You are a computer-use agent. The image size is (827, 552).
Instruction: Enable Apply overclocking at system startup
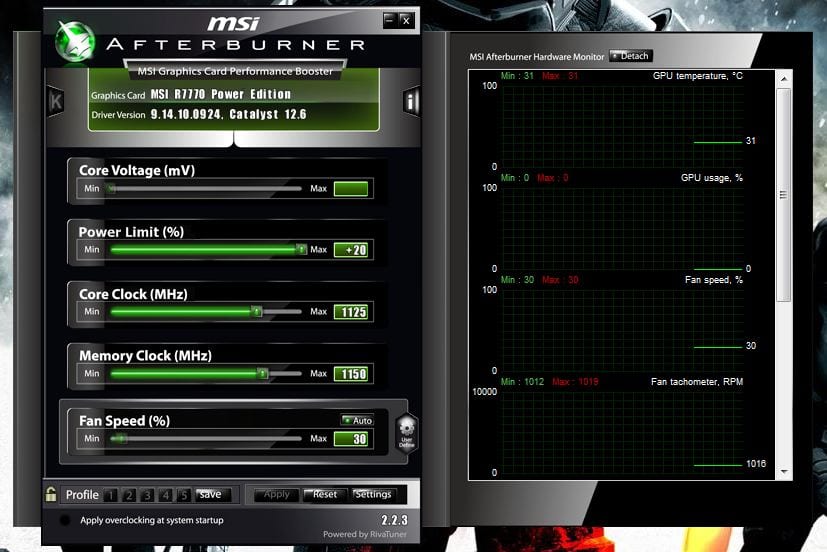(x=65, y=521)
